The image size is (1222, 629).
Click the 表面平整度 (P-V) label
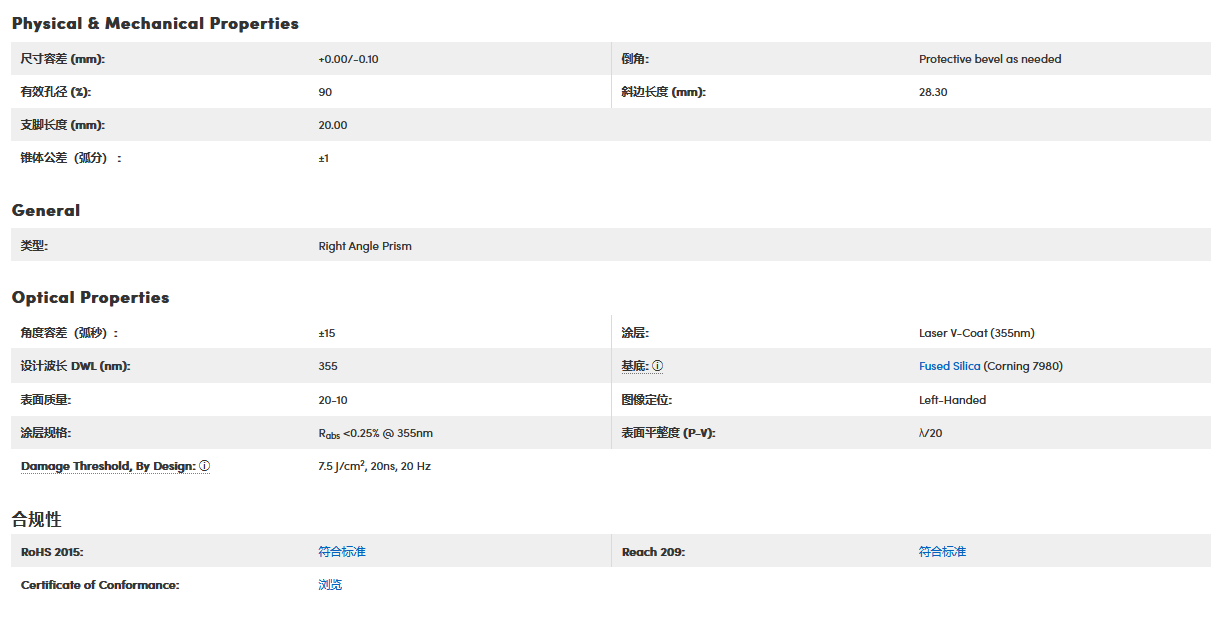tap(668, 433)
